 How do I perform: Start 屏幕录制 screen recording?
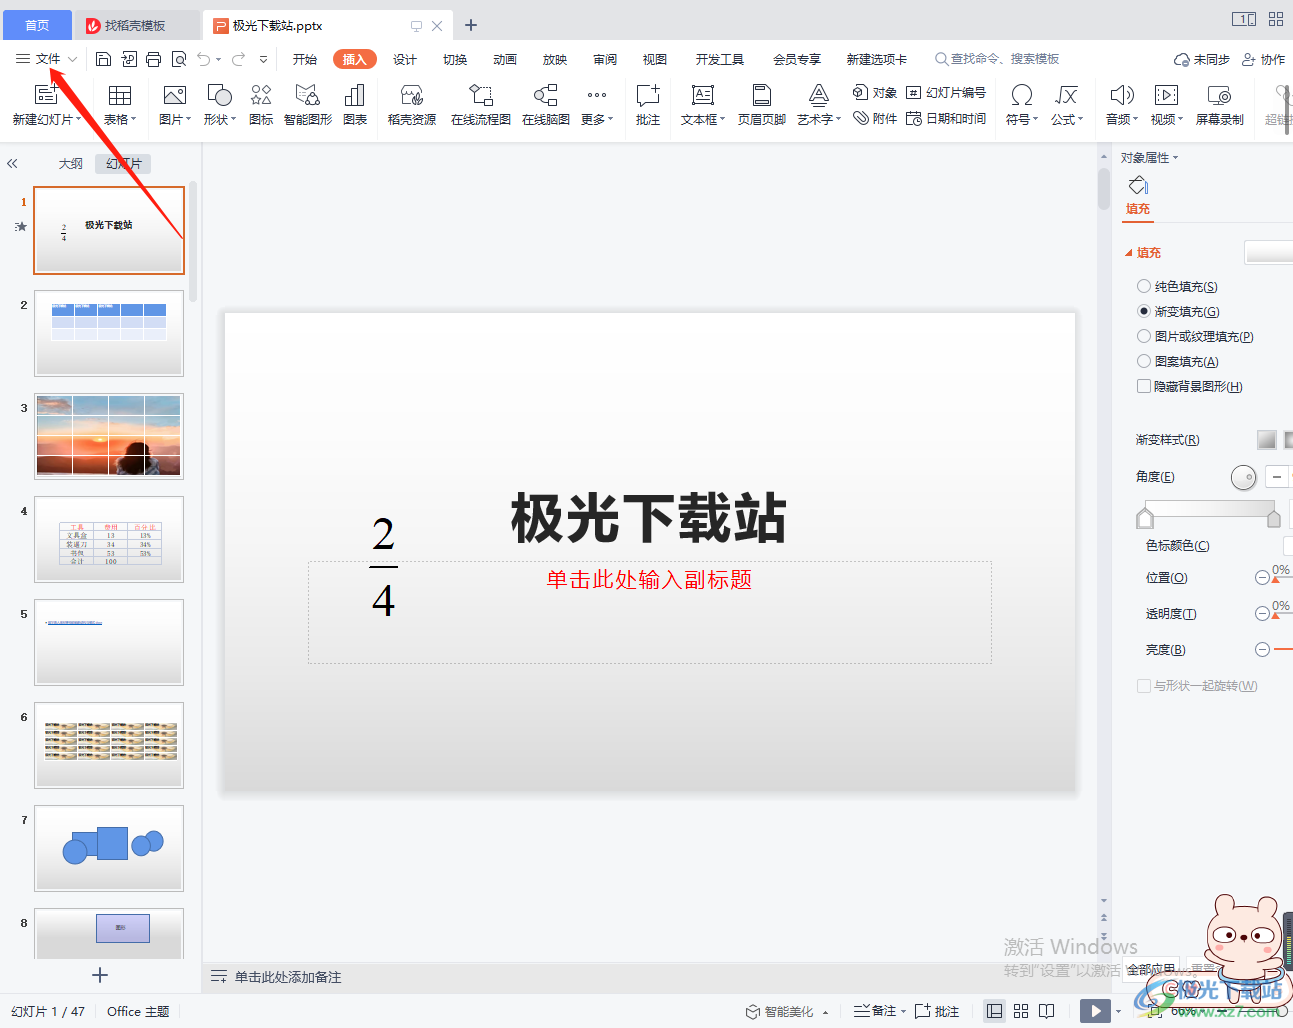(1220, 105)
